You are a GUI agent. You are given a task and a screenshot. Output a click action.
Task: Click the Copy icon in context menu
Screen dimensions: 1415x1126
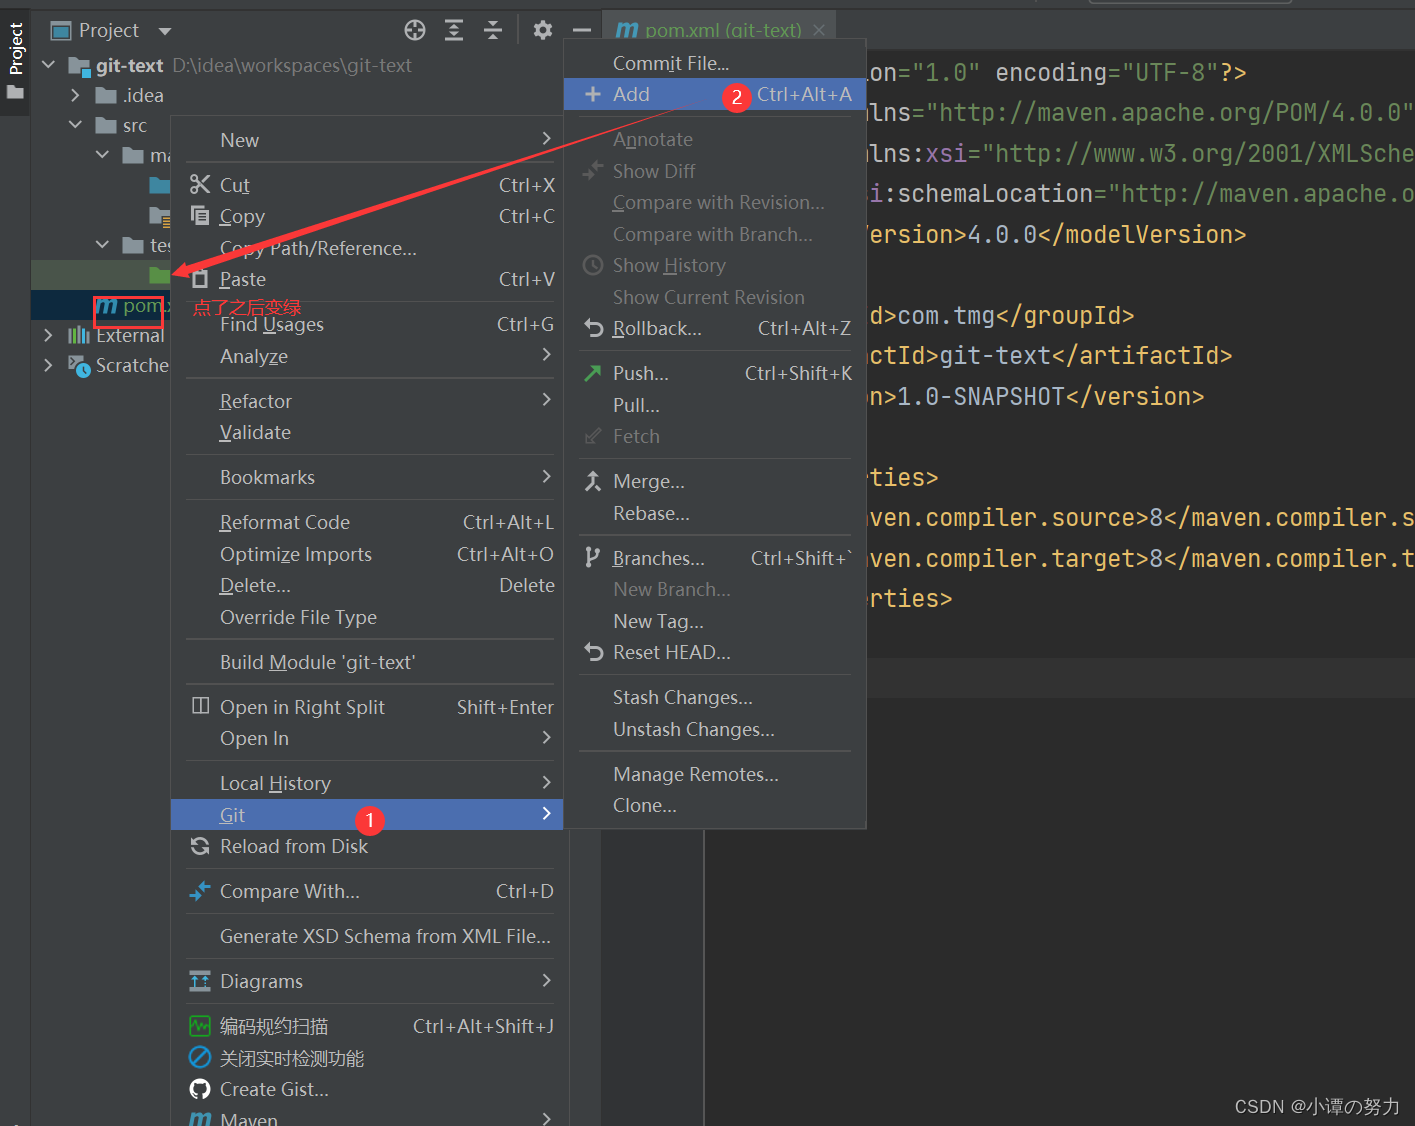(200, 216)
